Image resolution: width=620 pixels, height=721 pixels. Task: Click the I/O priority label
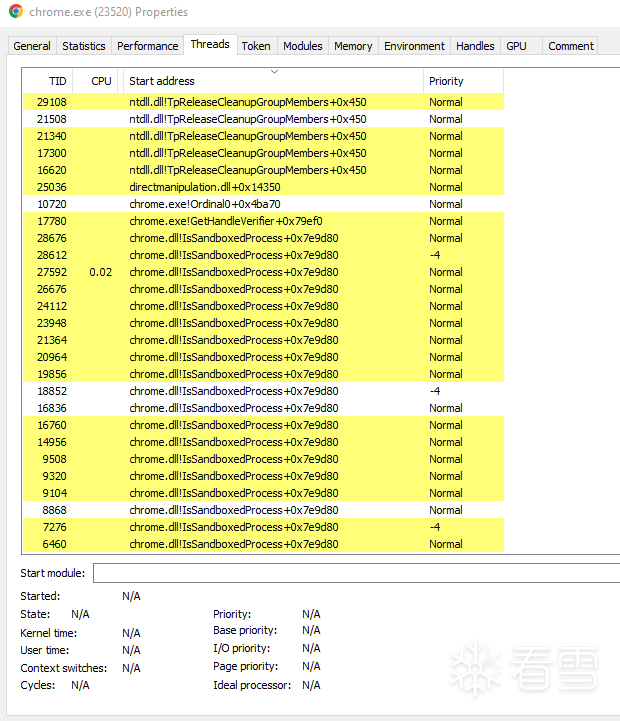point(241,648)
